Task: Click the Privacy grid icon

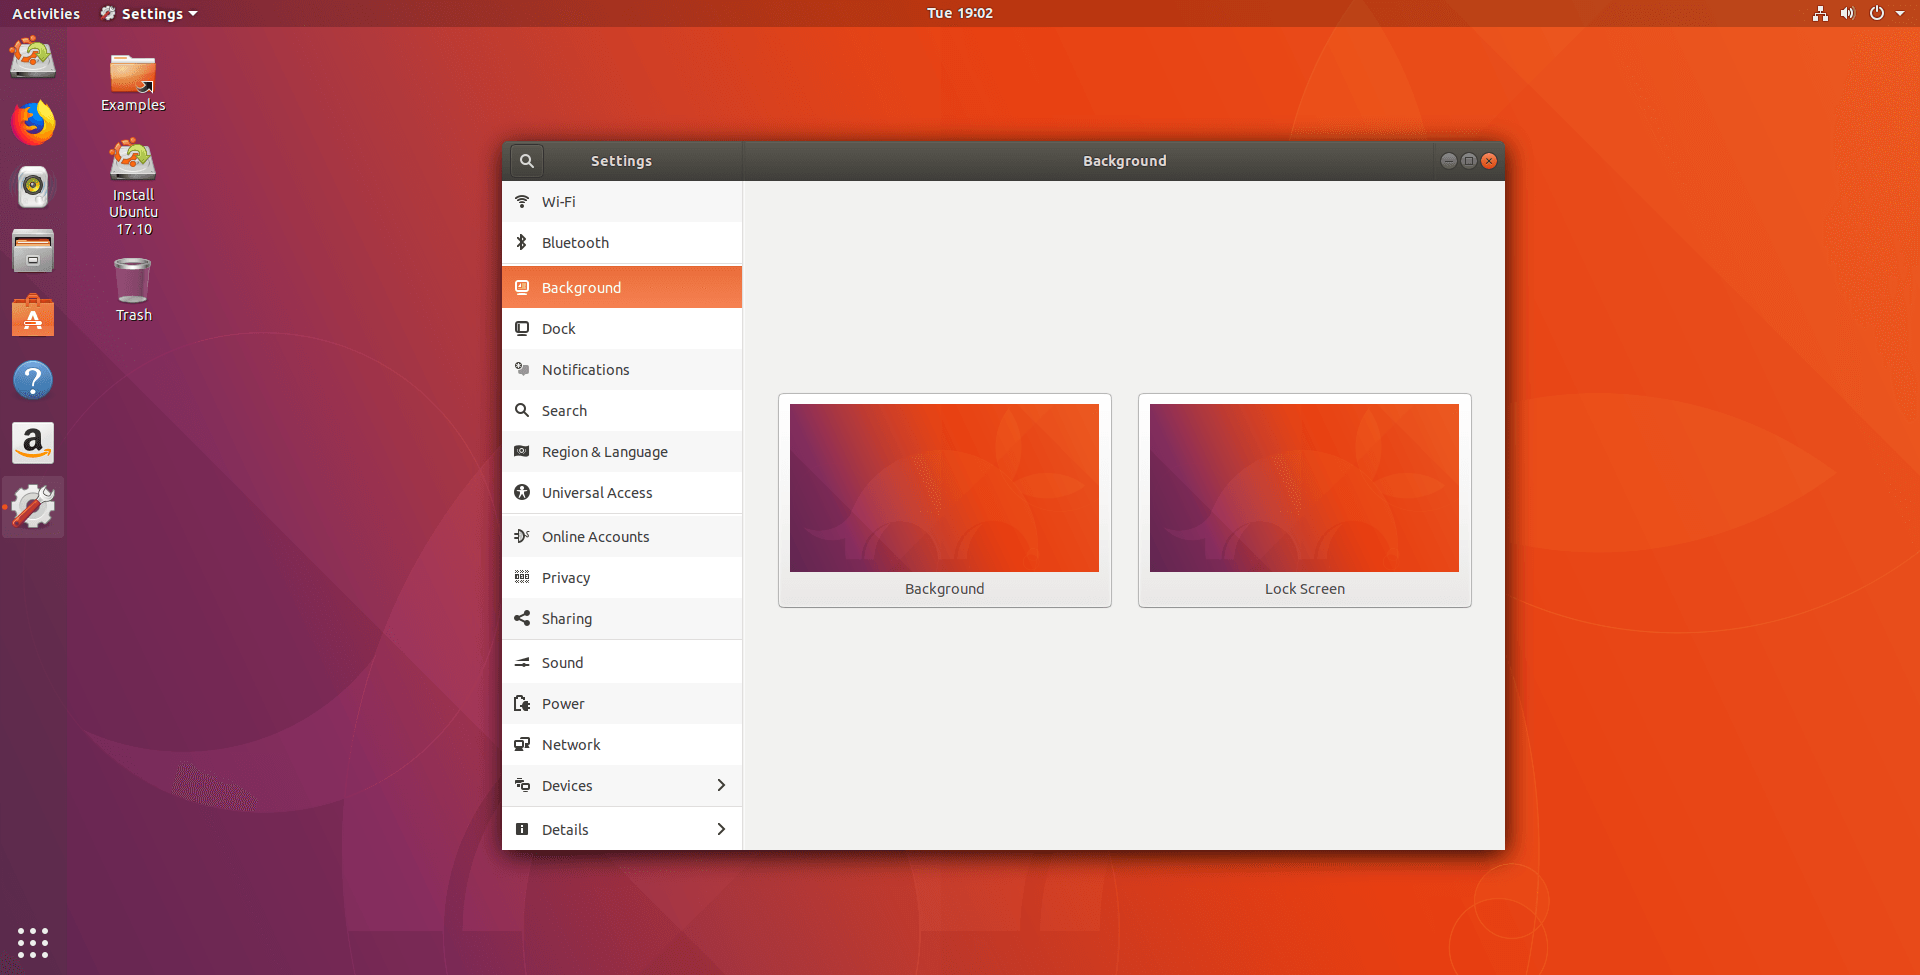Action: (x=522, y=577)
